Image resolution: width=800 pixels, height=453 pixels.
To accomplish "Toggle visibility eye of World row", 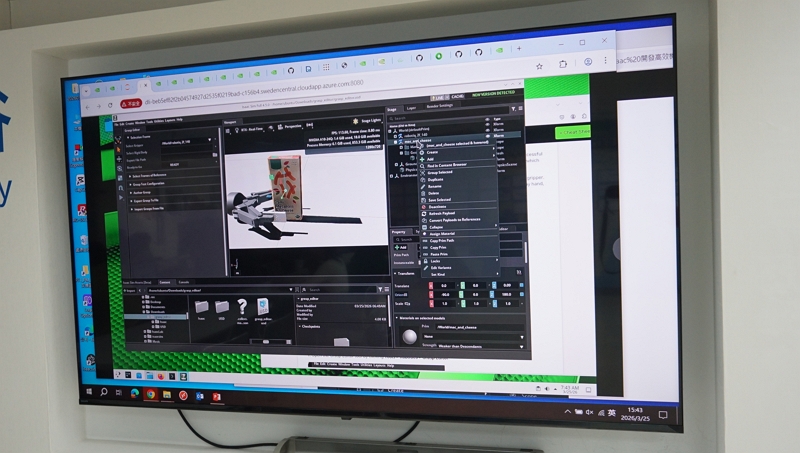I will [487, 124].
